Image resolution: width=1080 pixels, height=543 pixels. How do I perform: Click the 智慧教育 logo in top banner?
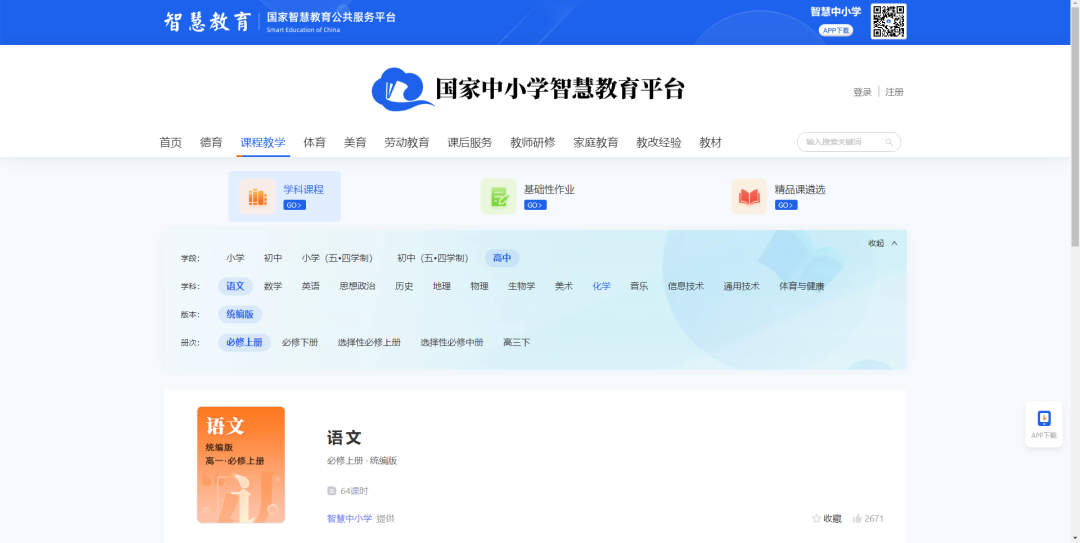point(207,21)
